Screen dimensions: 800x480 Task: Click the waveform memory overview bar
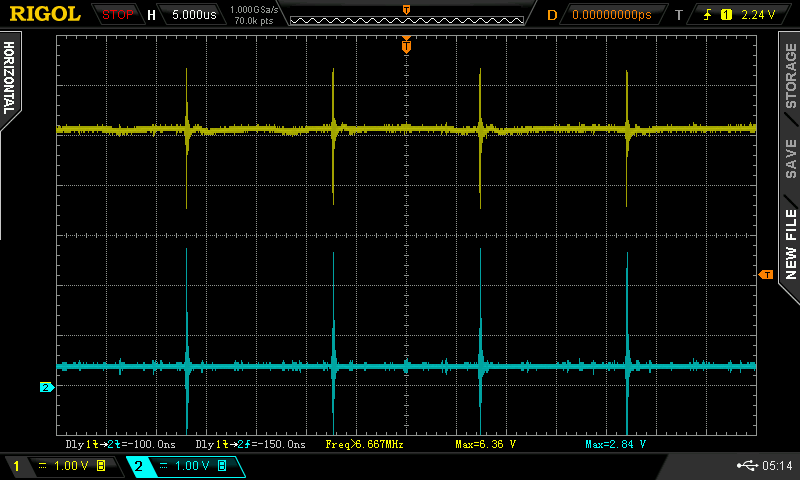405,15
